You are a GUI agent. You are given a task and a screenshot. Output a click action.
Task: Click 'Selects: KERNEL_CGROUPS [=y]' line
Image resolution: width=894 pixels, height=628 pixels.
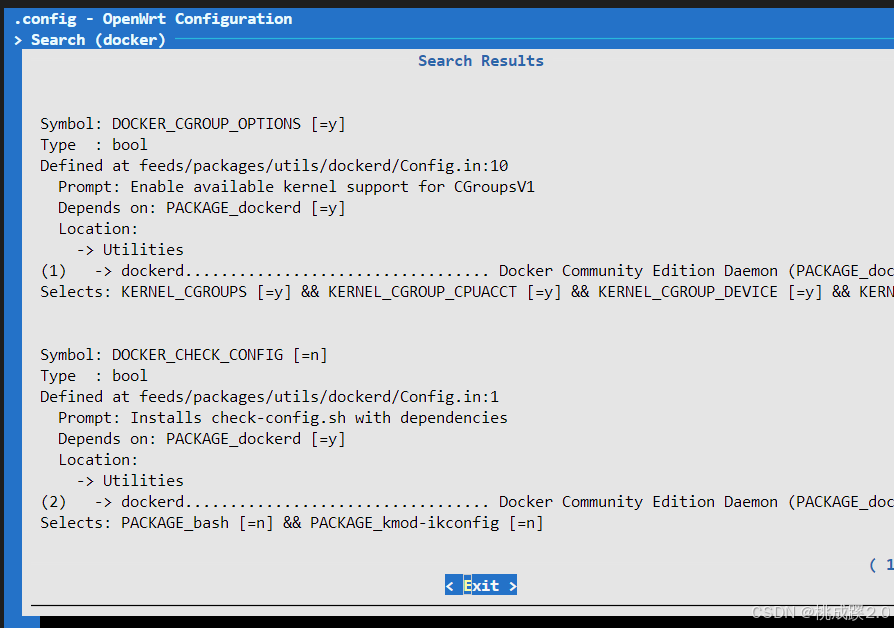pyautogui.click(x=466, y=292)
